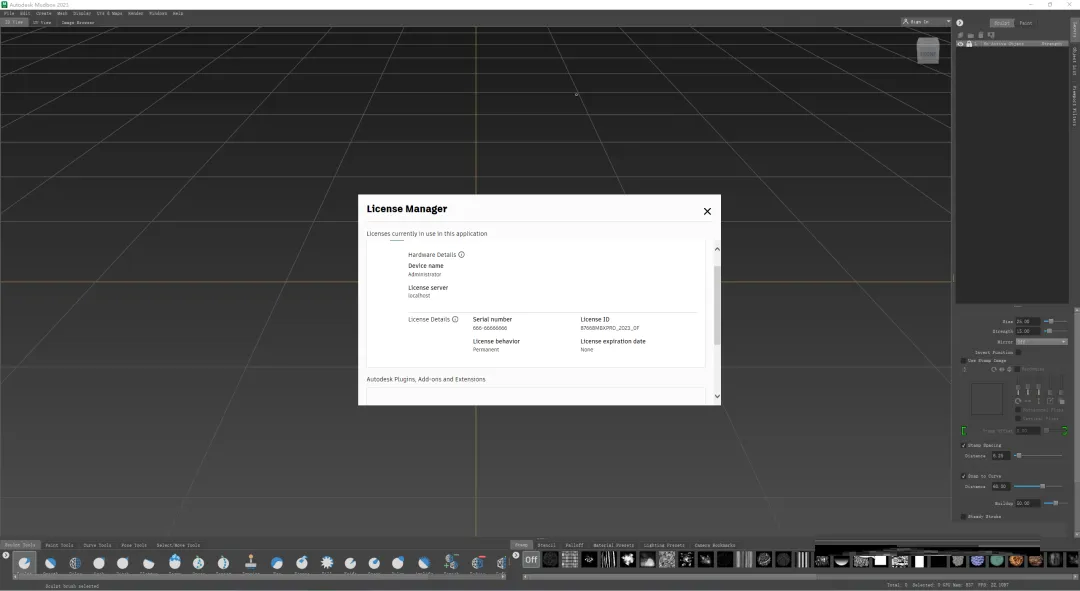This screenshot has width=1080, height=591.
Task: Adjust the brush Size slider
Action: point(1055,322)
